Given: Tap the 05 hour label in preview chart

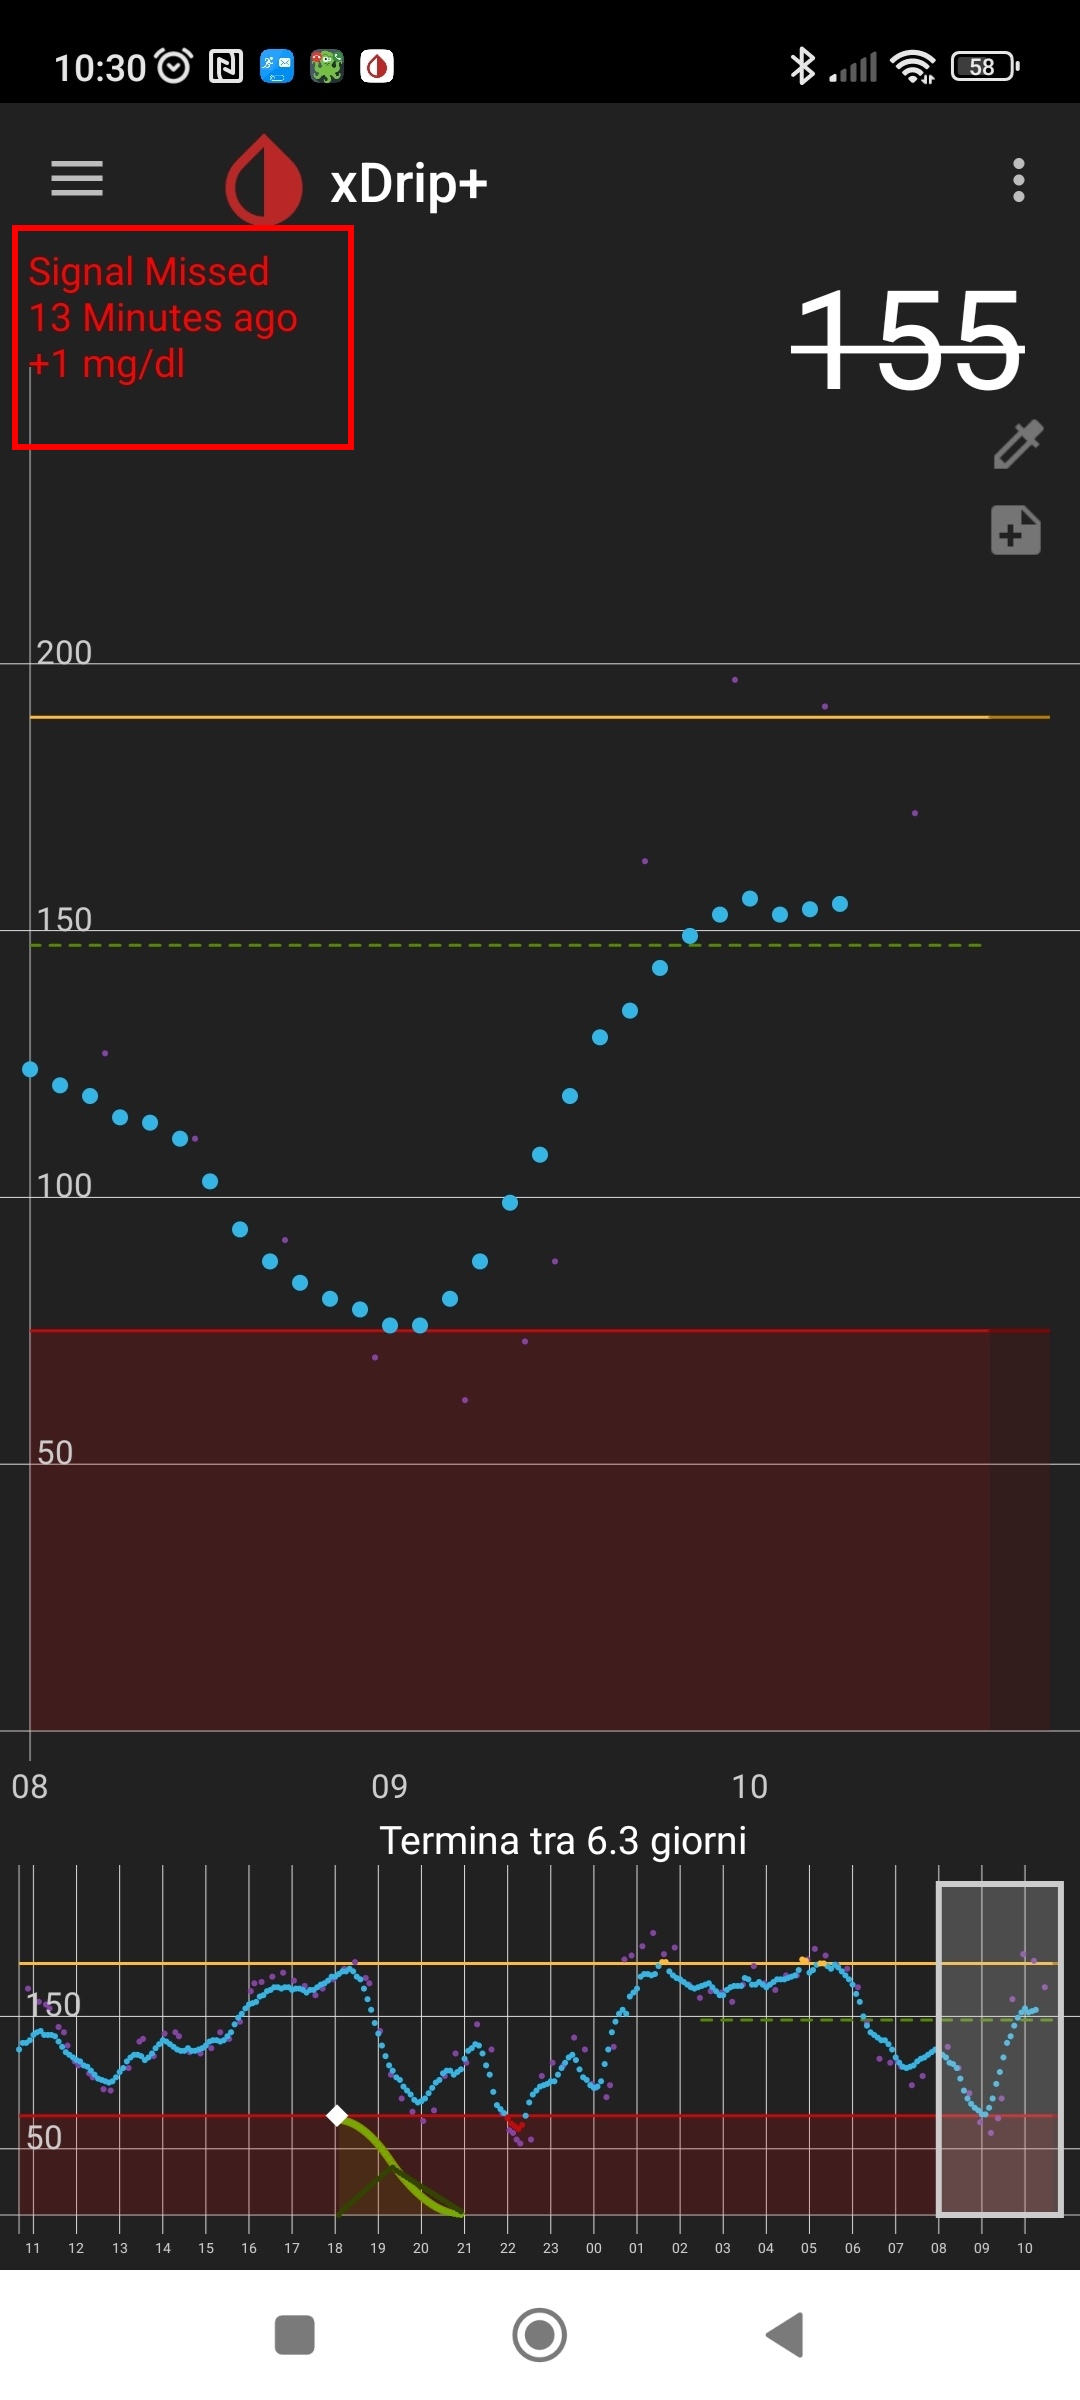Looking at the screenshot, I should [x=809, y=2248].
